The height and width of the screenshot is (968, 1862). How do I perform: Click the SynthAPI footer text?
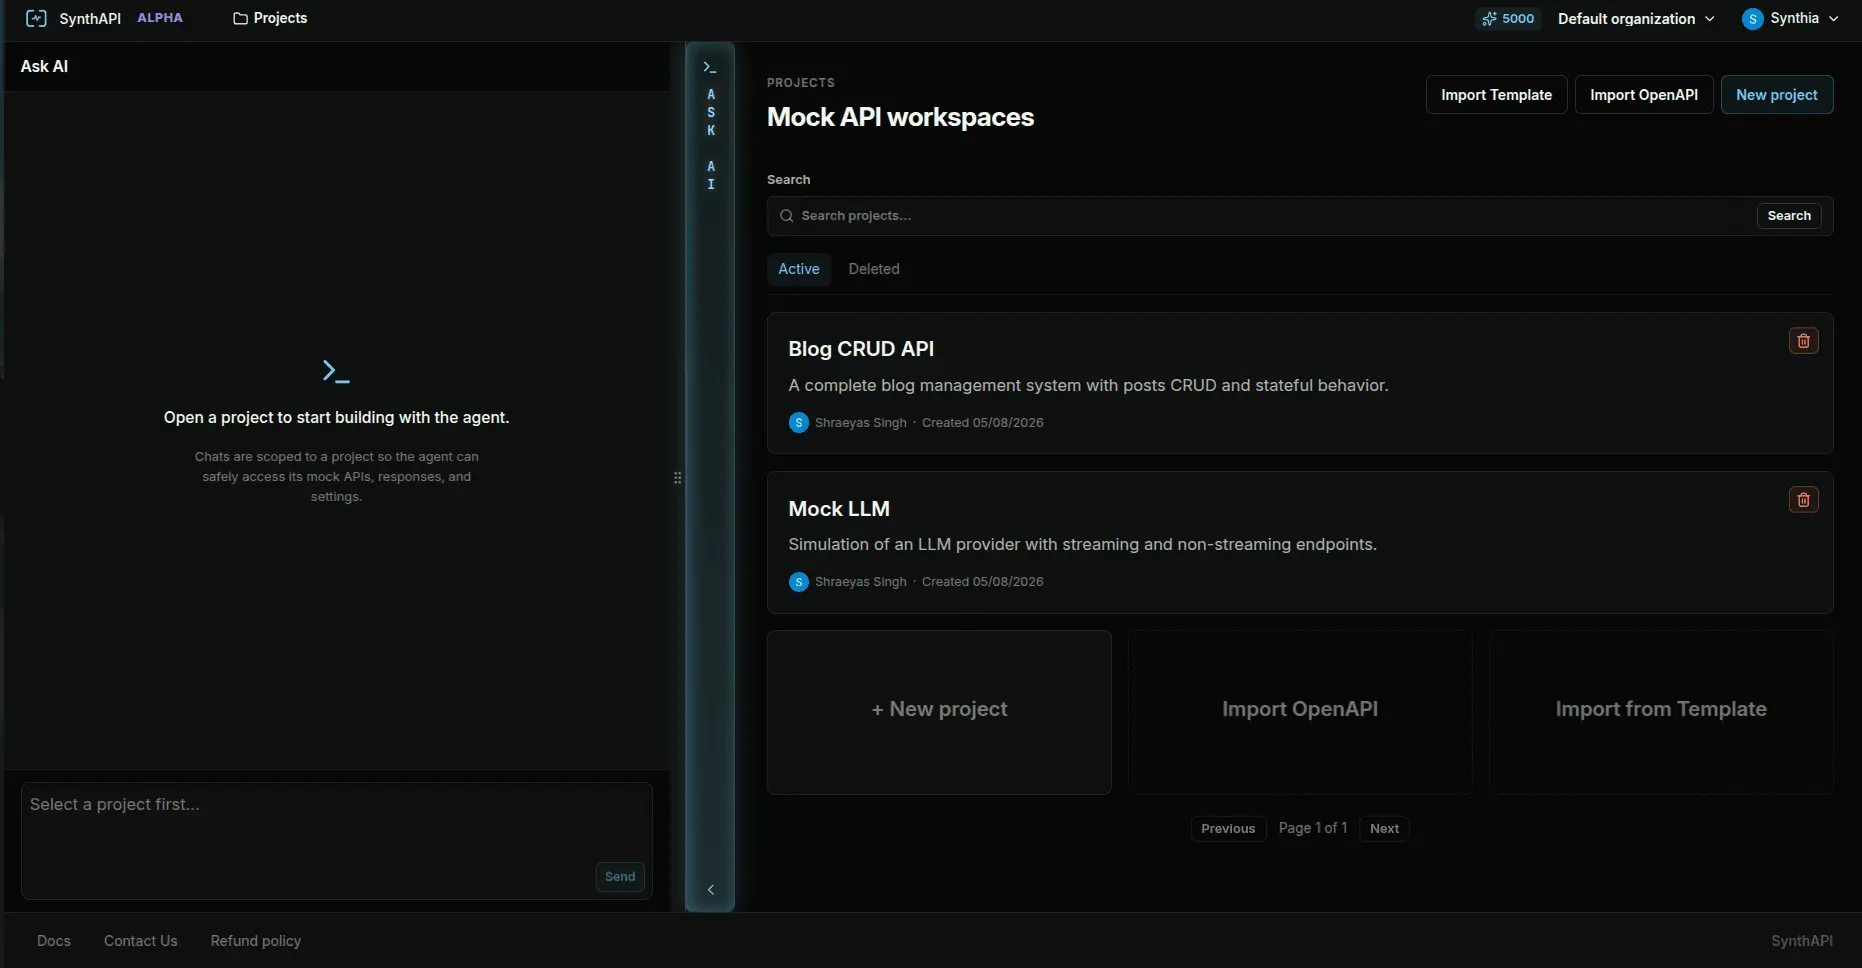point(1802,941)
